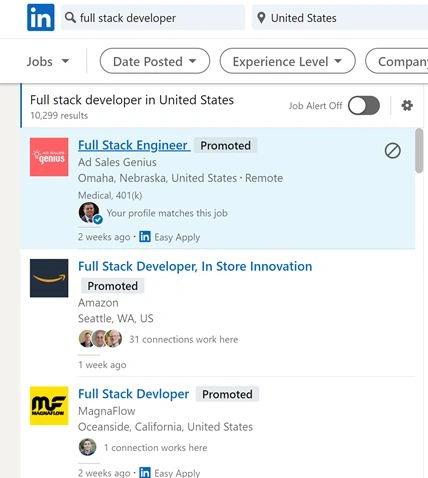This screenshot has width=428, height=478.
Task: Open the Ad Sales Genius logo
Action: point(49,157)
